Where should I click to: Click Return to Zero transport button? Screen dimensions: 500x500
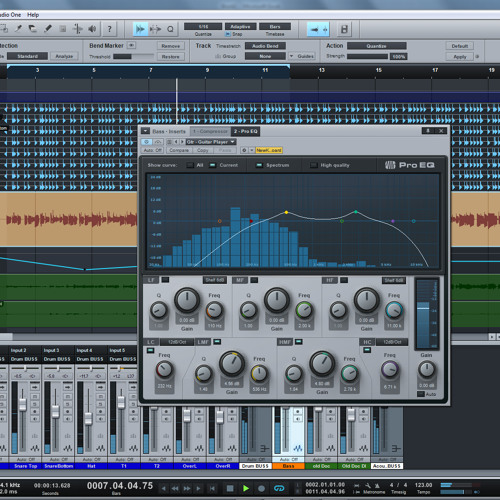tap(212, 489)
